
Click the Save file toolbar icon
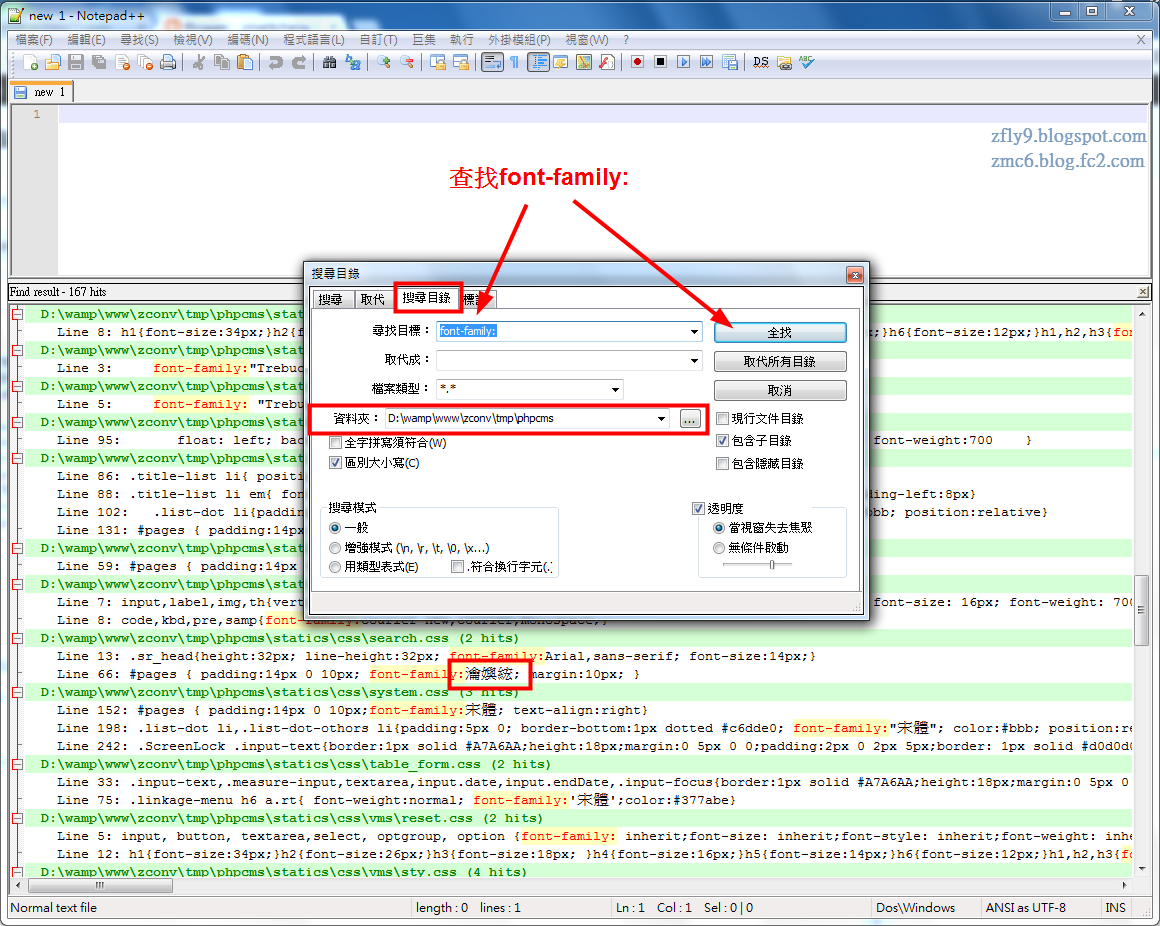coord(75,63)
